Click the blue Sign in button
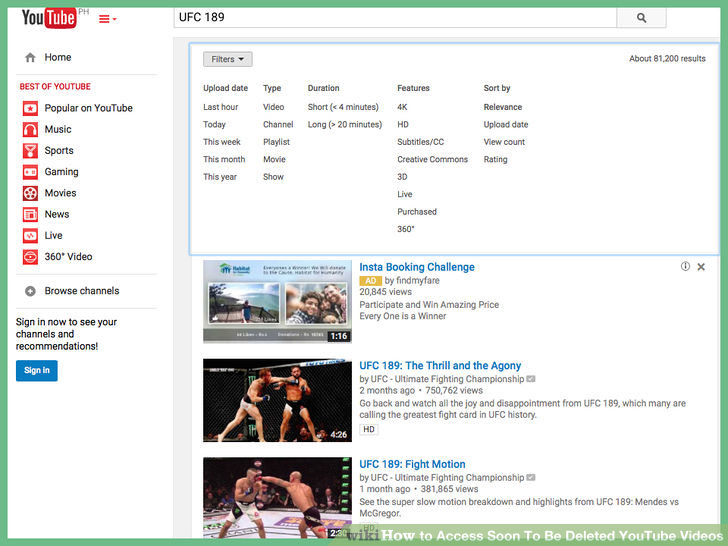728x546 pixels. pos(37,370)
